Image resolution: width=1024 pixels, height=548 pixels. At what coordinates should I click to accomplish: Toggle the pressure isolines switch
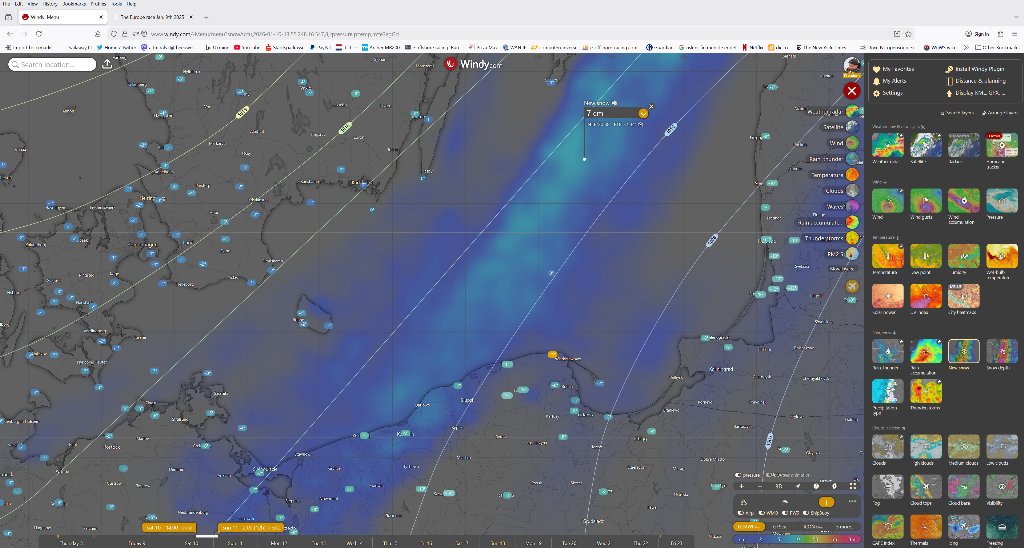(738, 475)
